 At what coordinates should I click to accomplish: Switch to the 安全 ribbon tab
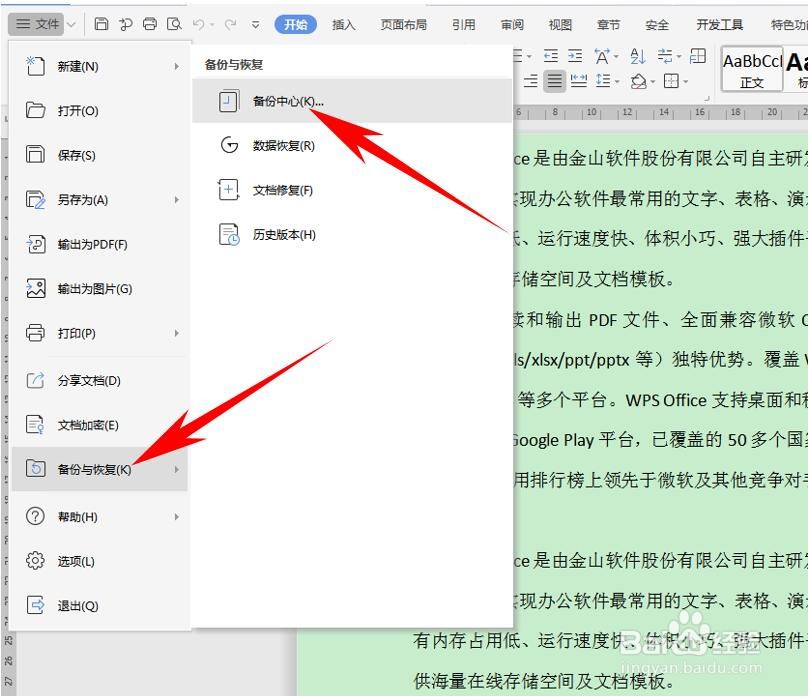657,24
